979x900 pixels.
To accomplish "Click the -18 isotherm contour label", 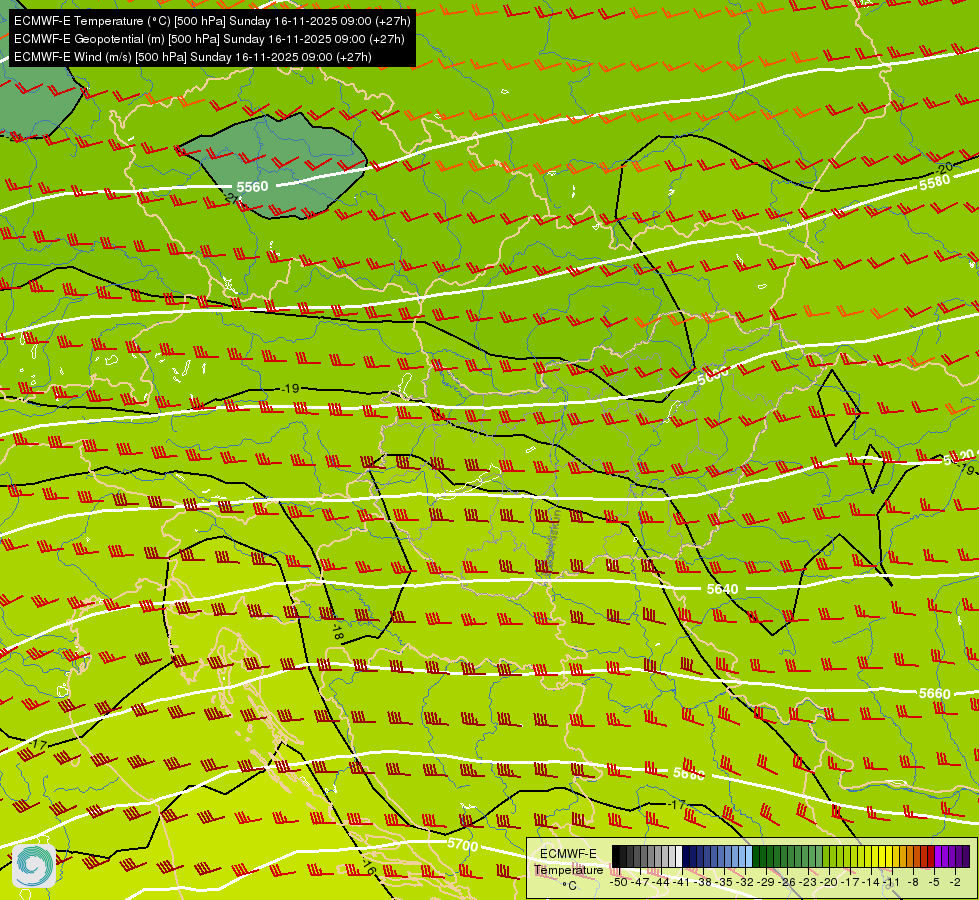I will (337, 633).
